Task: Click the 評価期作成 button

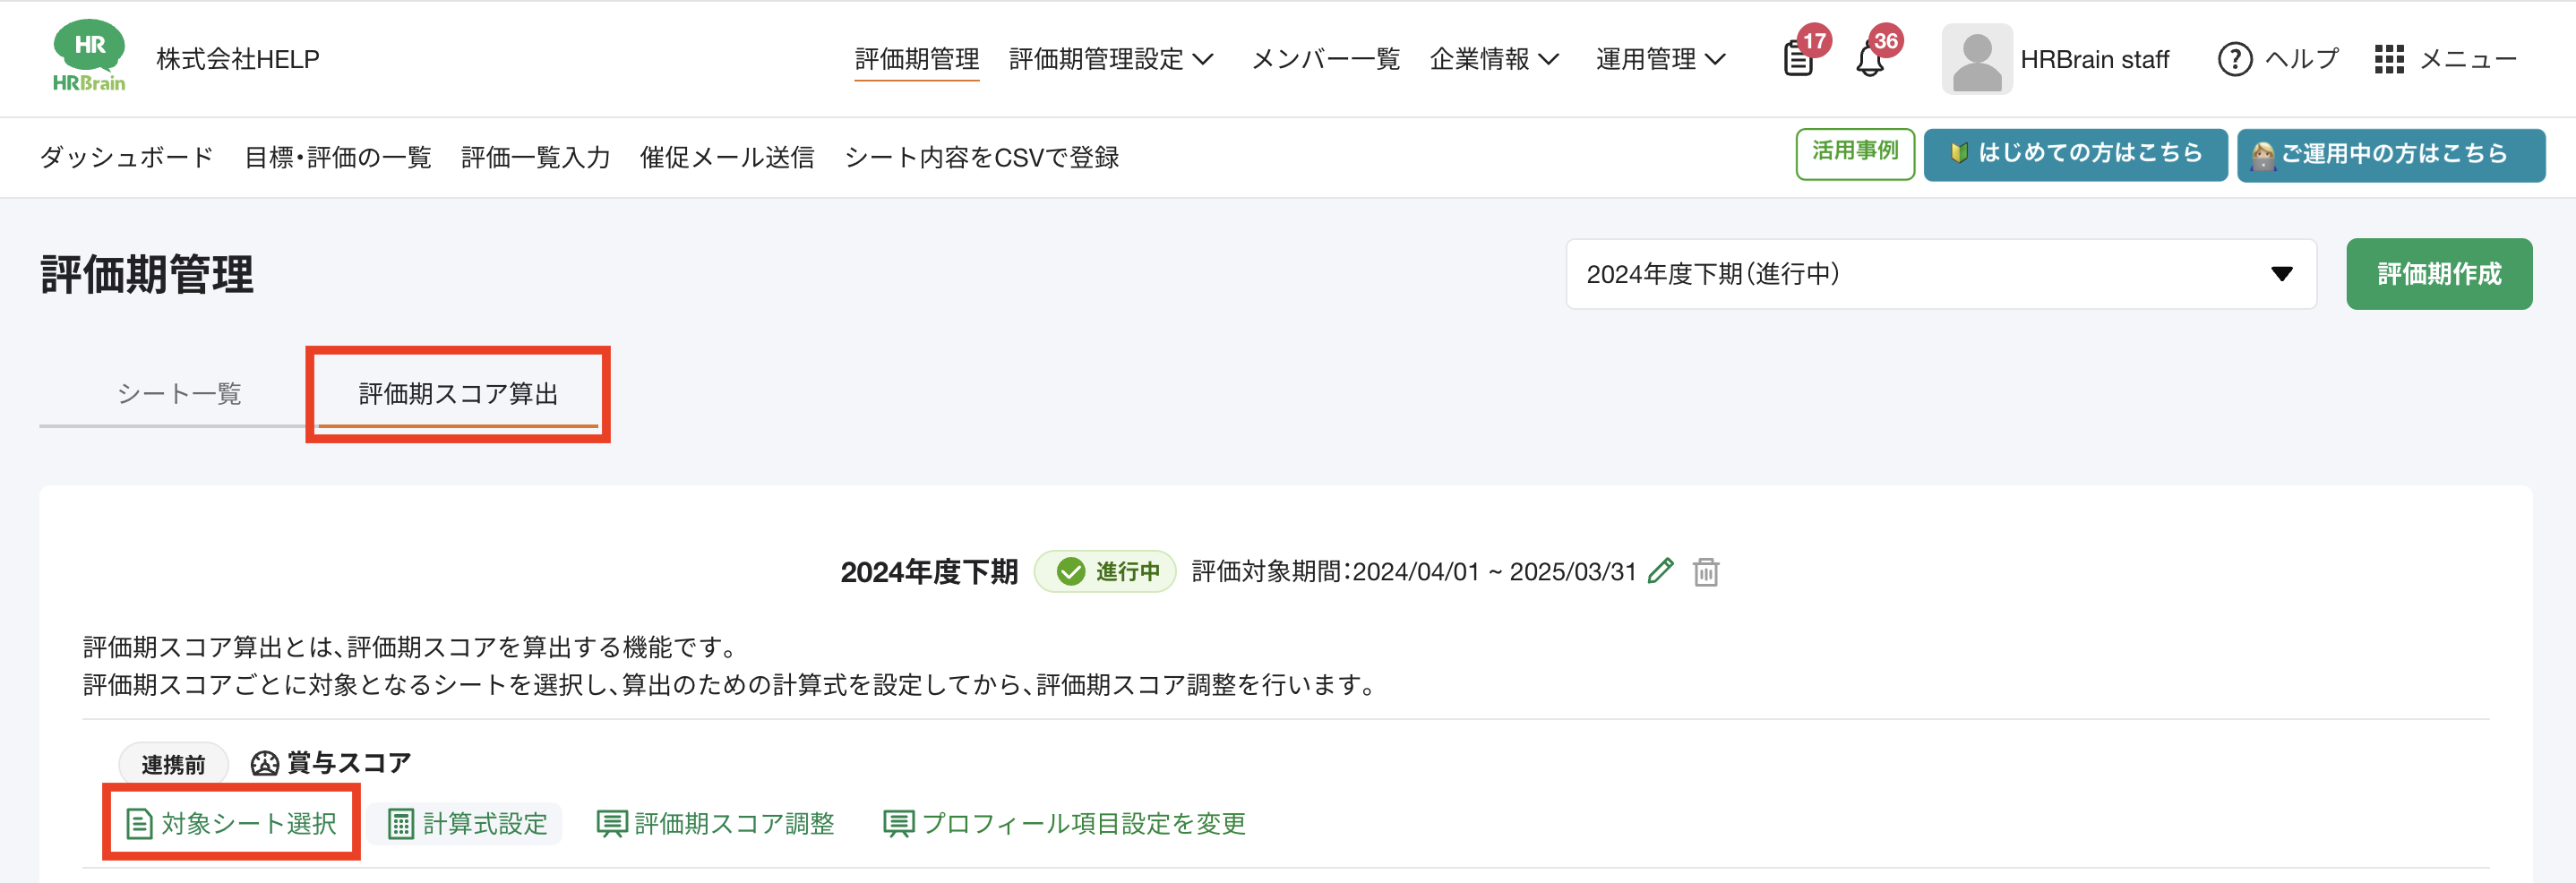Action: (x=2438, y=274)
